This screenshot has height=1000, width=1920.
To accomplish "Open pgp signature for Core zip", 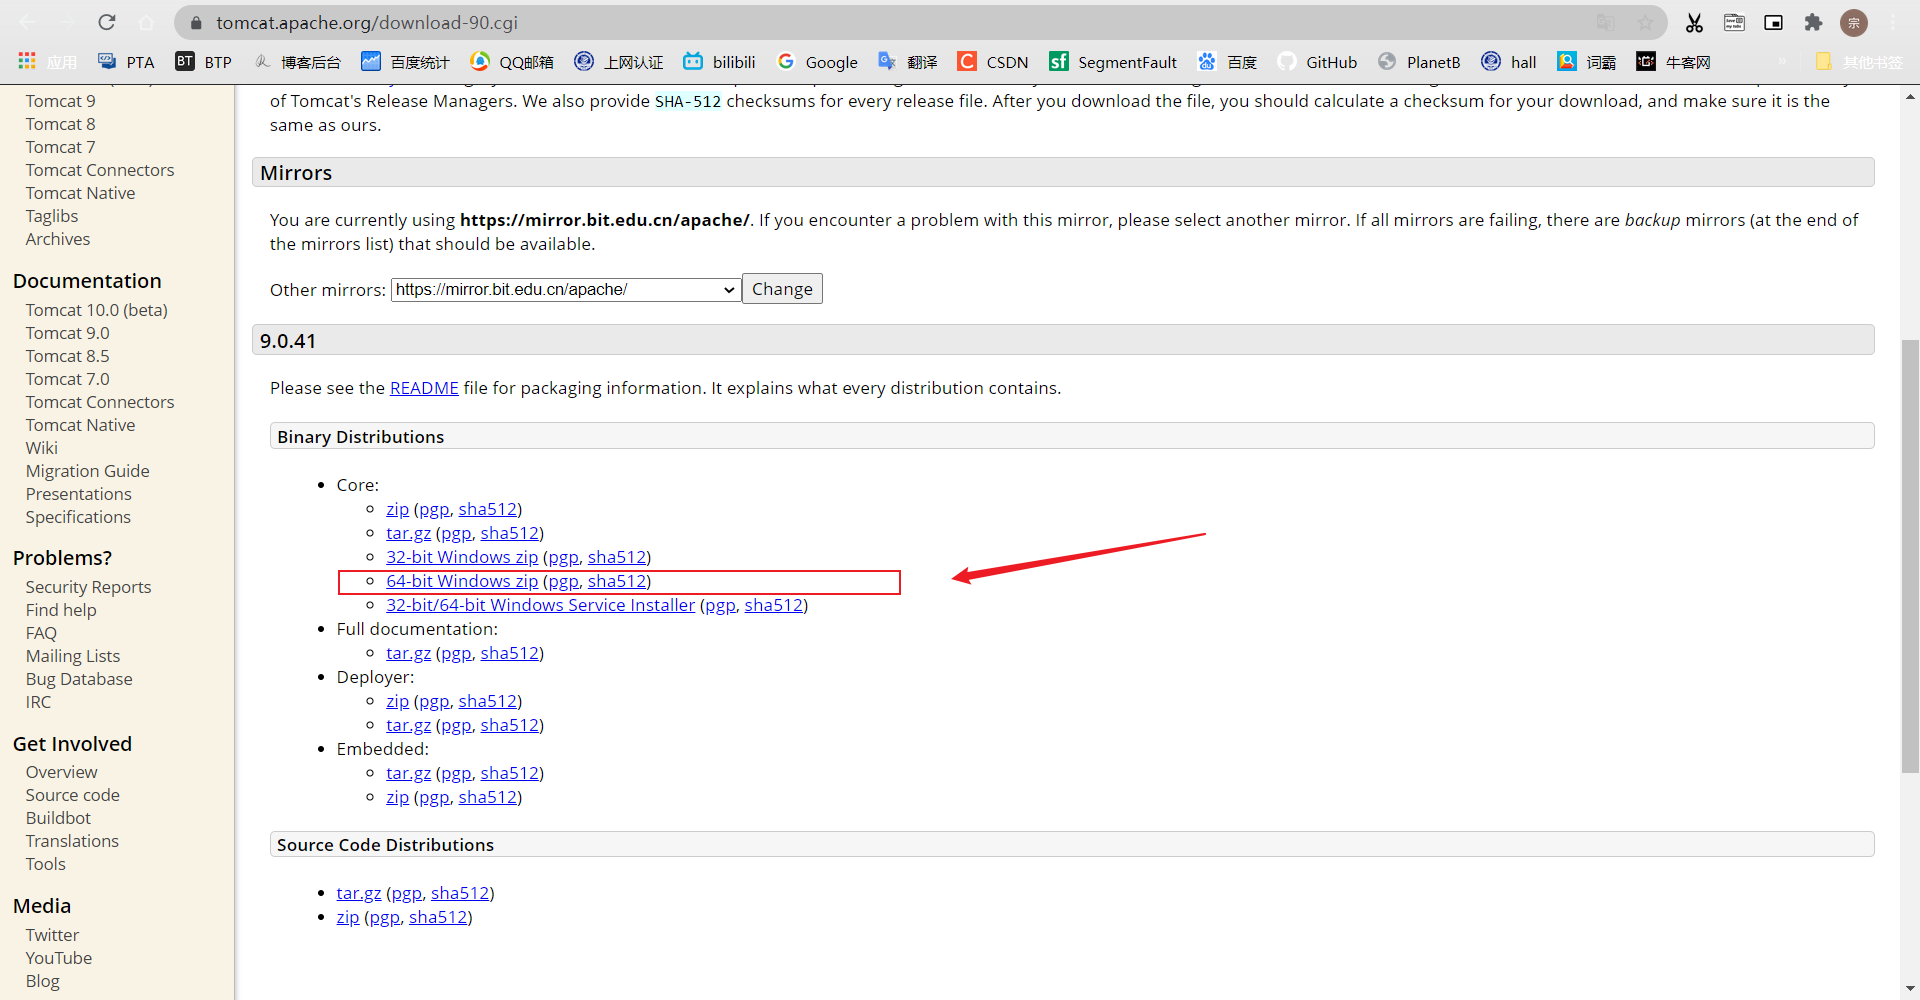I will (434, 509).
